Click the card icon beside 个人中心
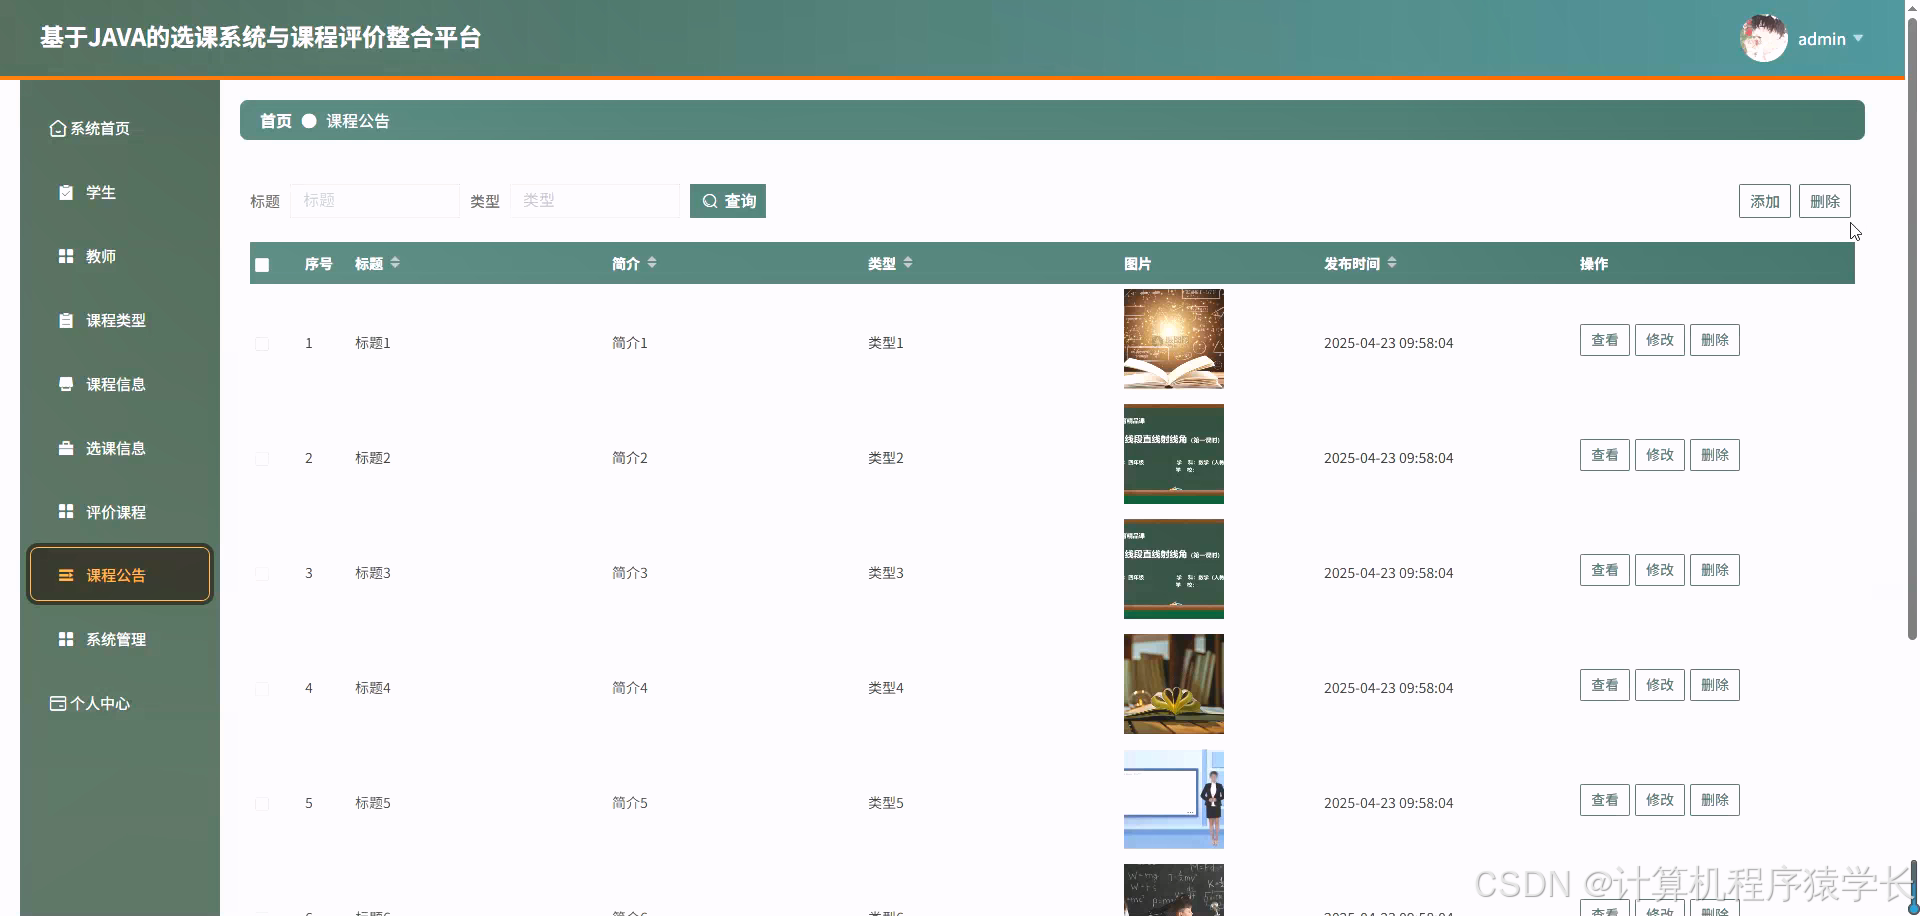This screenshot has height=916, width=1920. pyautogui.click(x=58, y=703)
